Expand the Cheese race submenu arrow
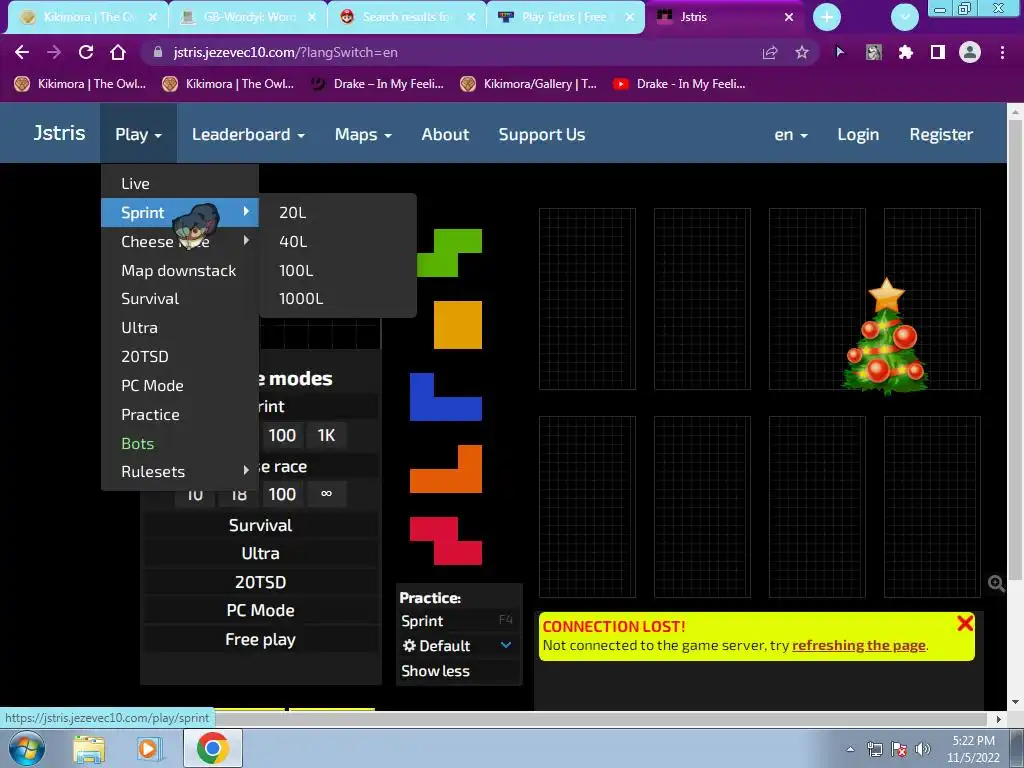Screen dimensions: 1024x768 point(246,240)
